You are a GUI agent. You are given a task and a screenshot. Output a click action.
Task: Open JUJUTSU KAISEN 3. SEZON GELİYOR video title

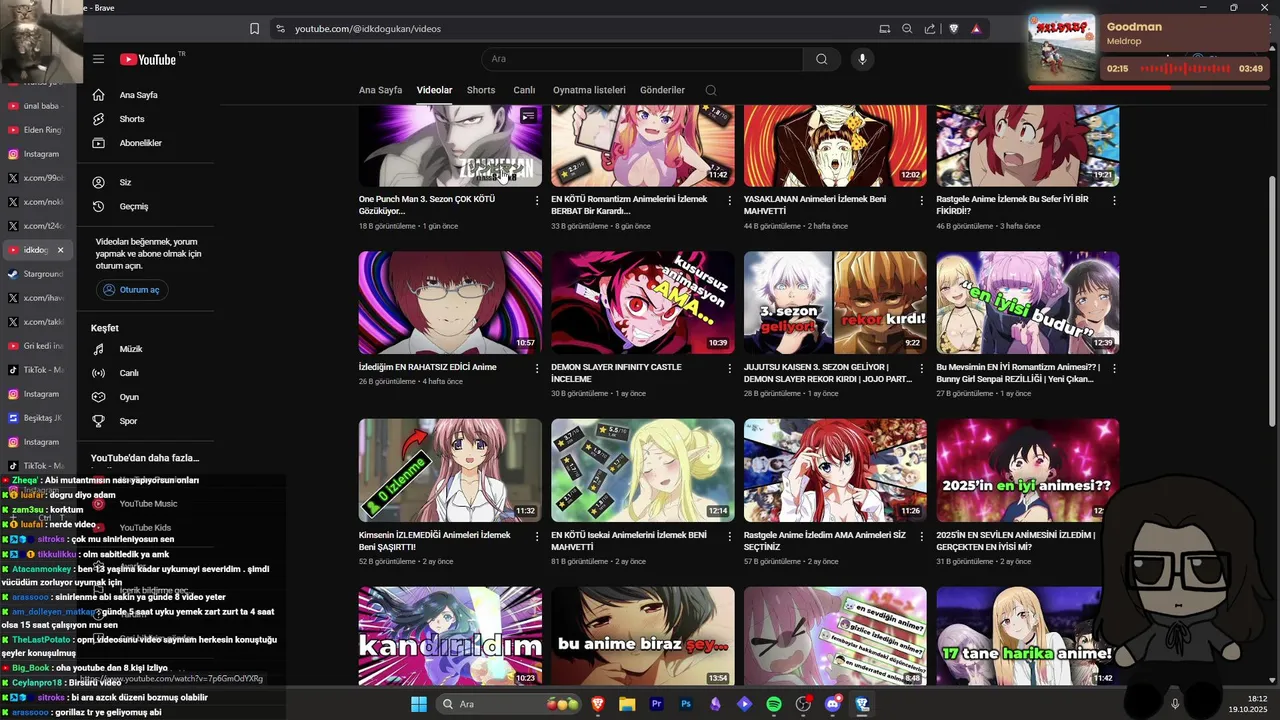coord(828,373)
